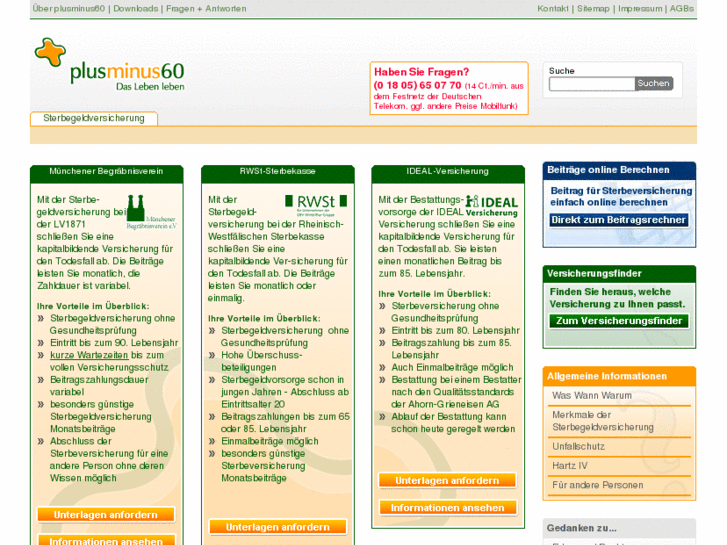Open Fragen + Antworten page
The height and width of the screenshot is (545, 727).
click(206, 8)
